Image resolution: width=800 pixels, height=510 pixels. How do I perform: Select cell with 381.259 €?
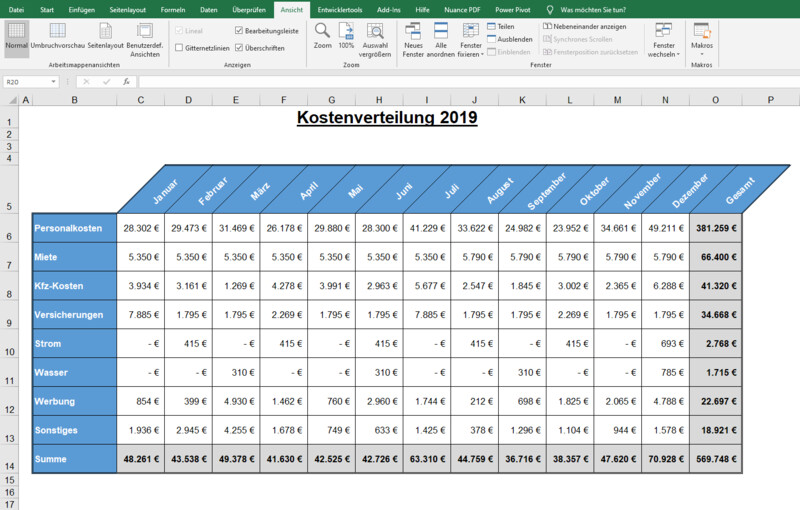[716, 228]
